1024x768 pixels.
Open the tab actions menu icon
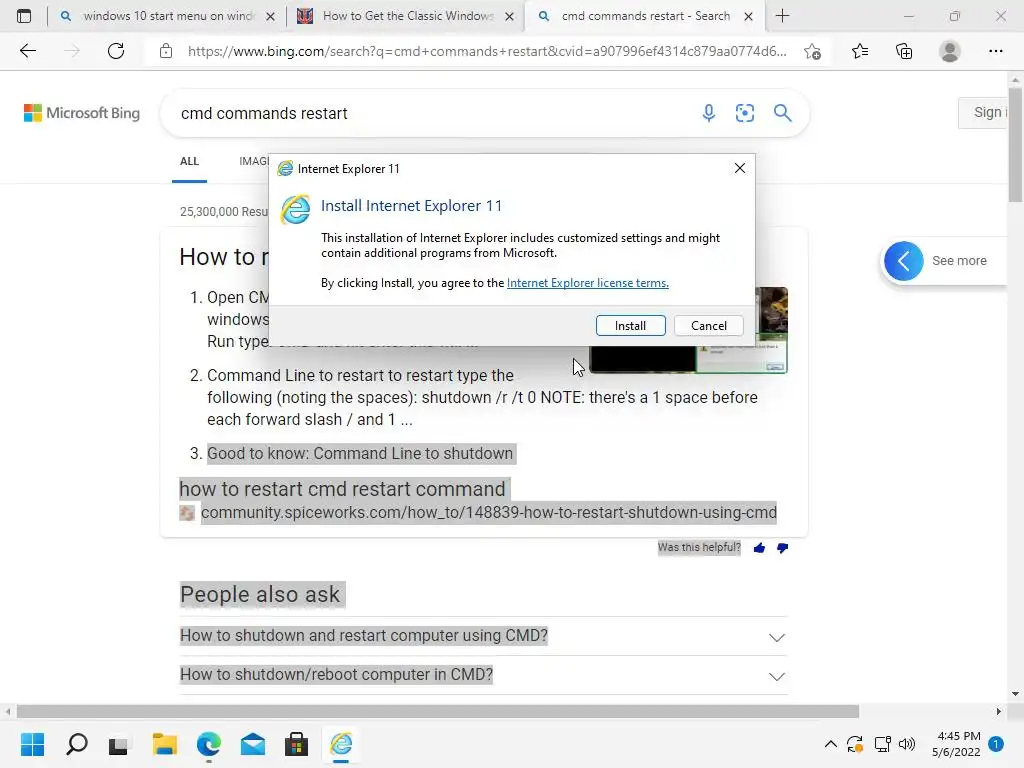click(24, 16)
